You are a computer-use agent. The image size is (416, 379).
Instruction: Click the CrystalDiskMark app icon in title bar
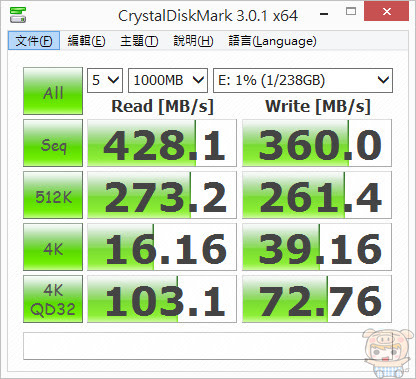click(x=18, y=15)
